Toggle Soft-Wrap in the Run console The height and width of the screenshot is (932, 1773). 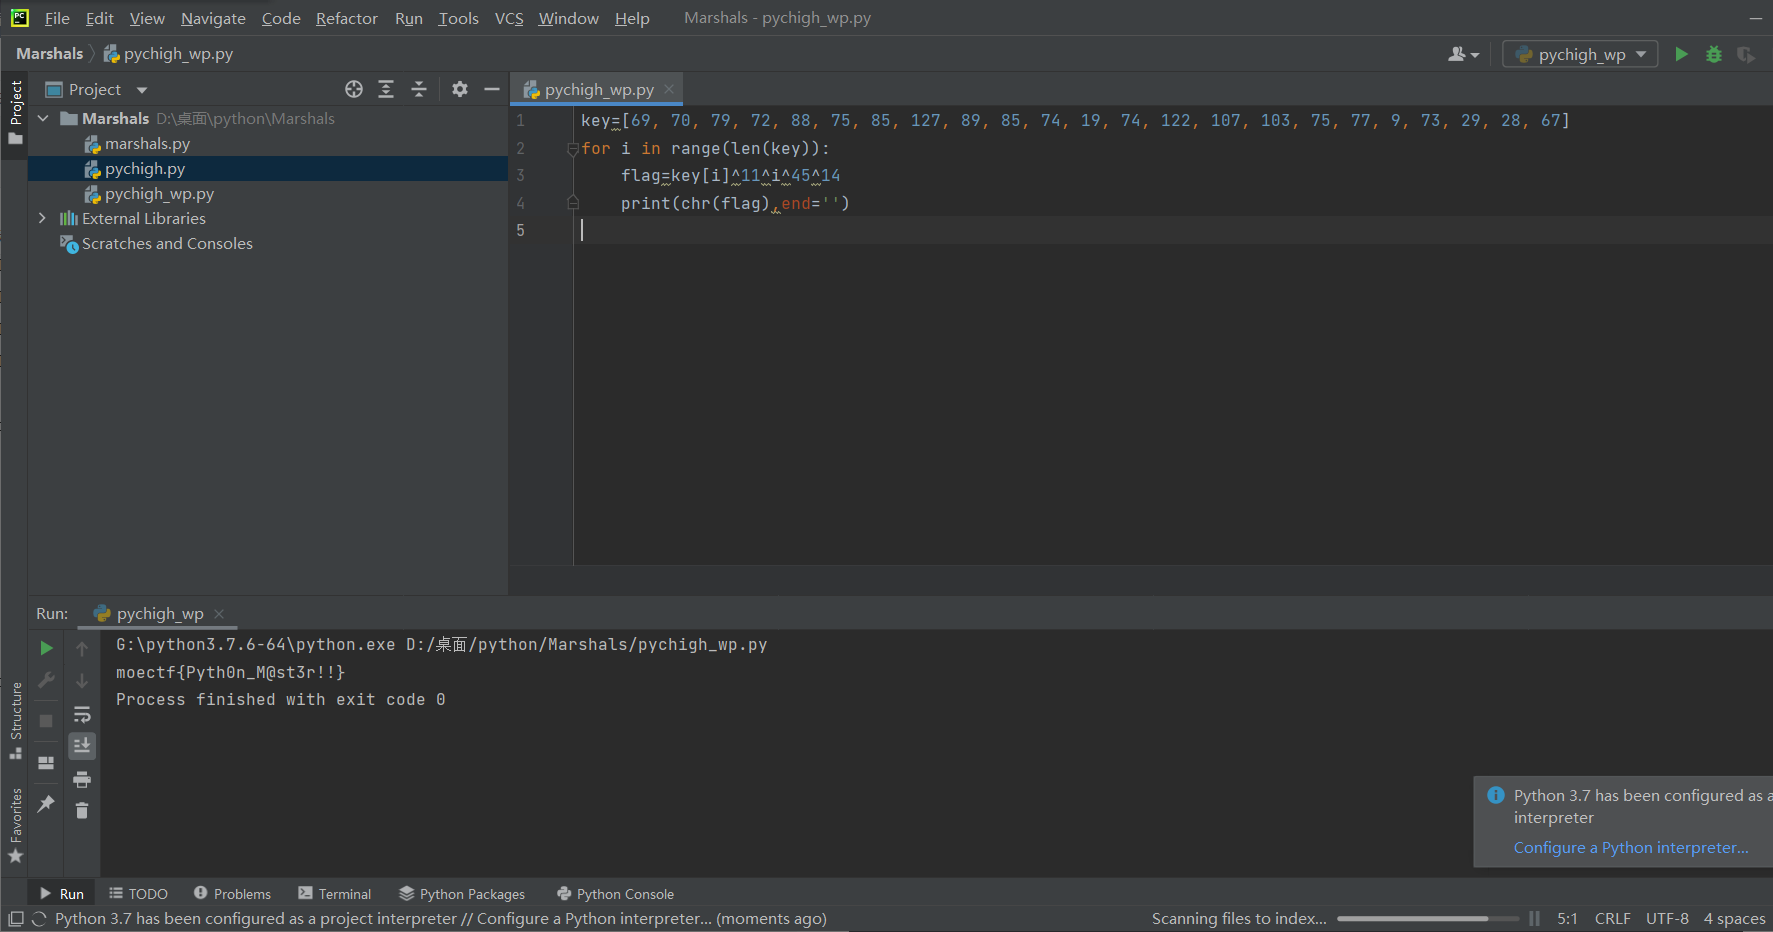(x=82, y=714)
